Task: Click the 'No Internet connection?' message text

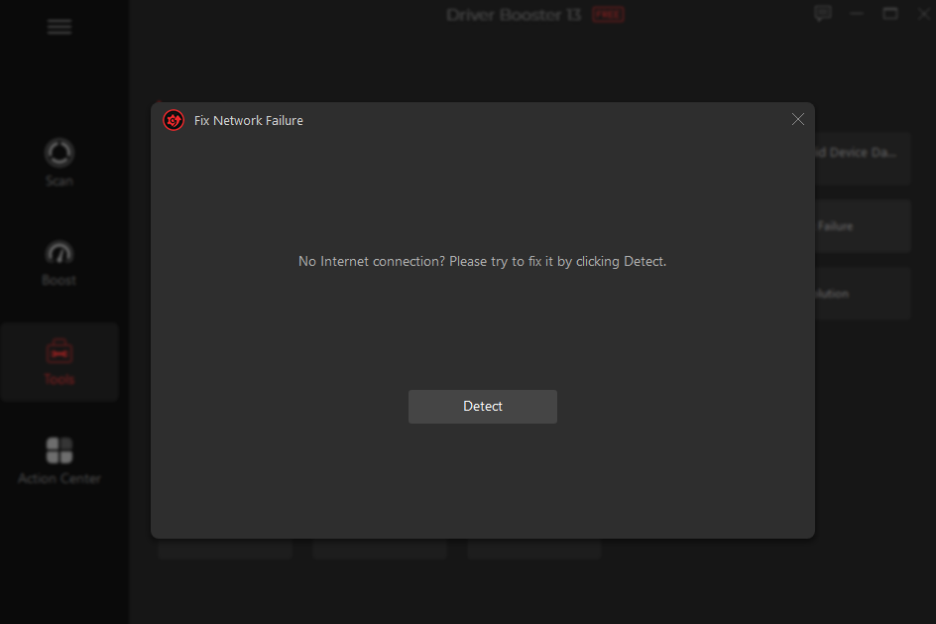Action: coord(482,262)
